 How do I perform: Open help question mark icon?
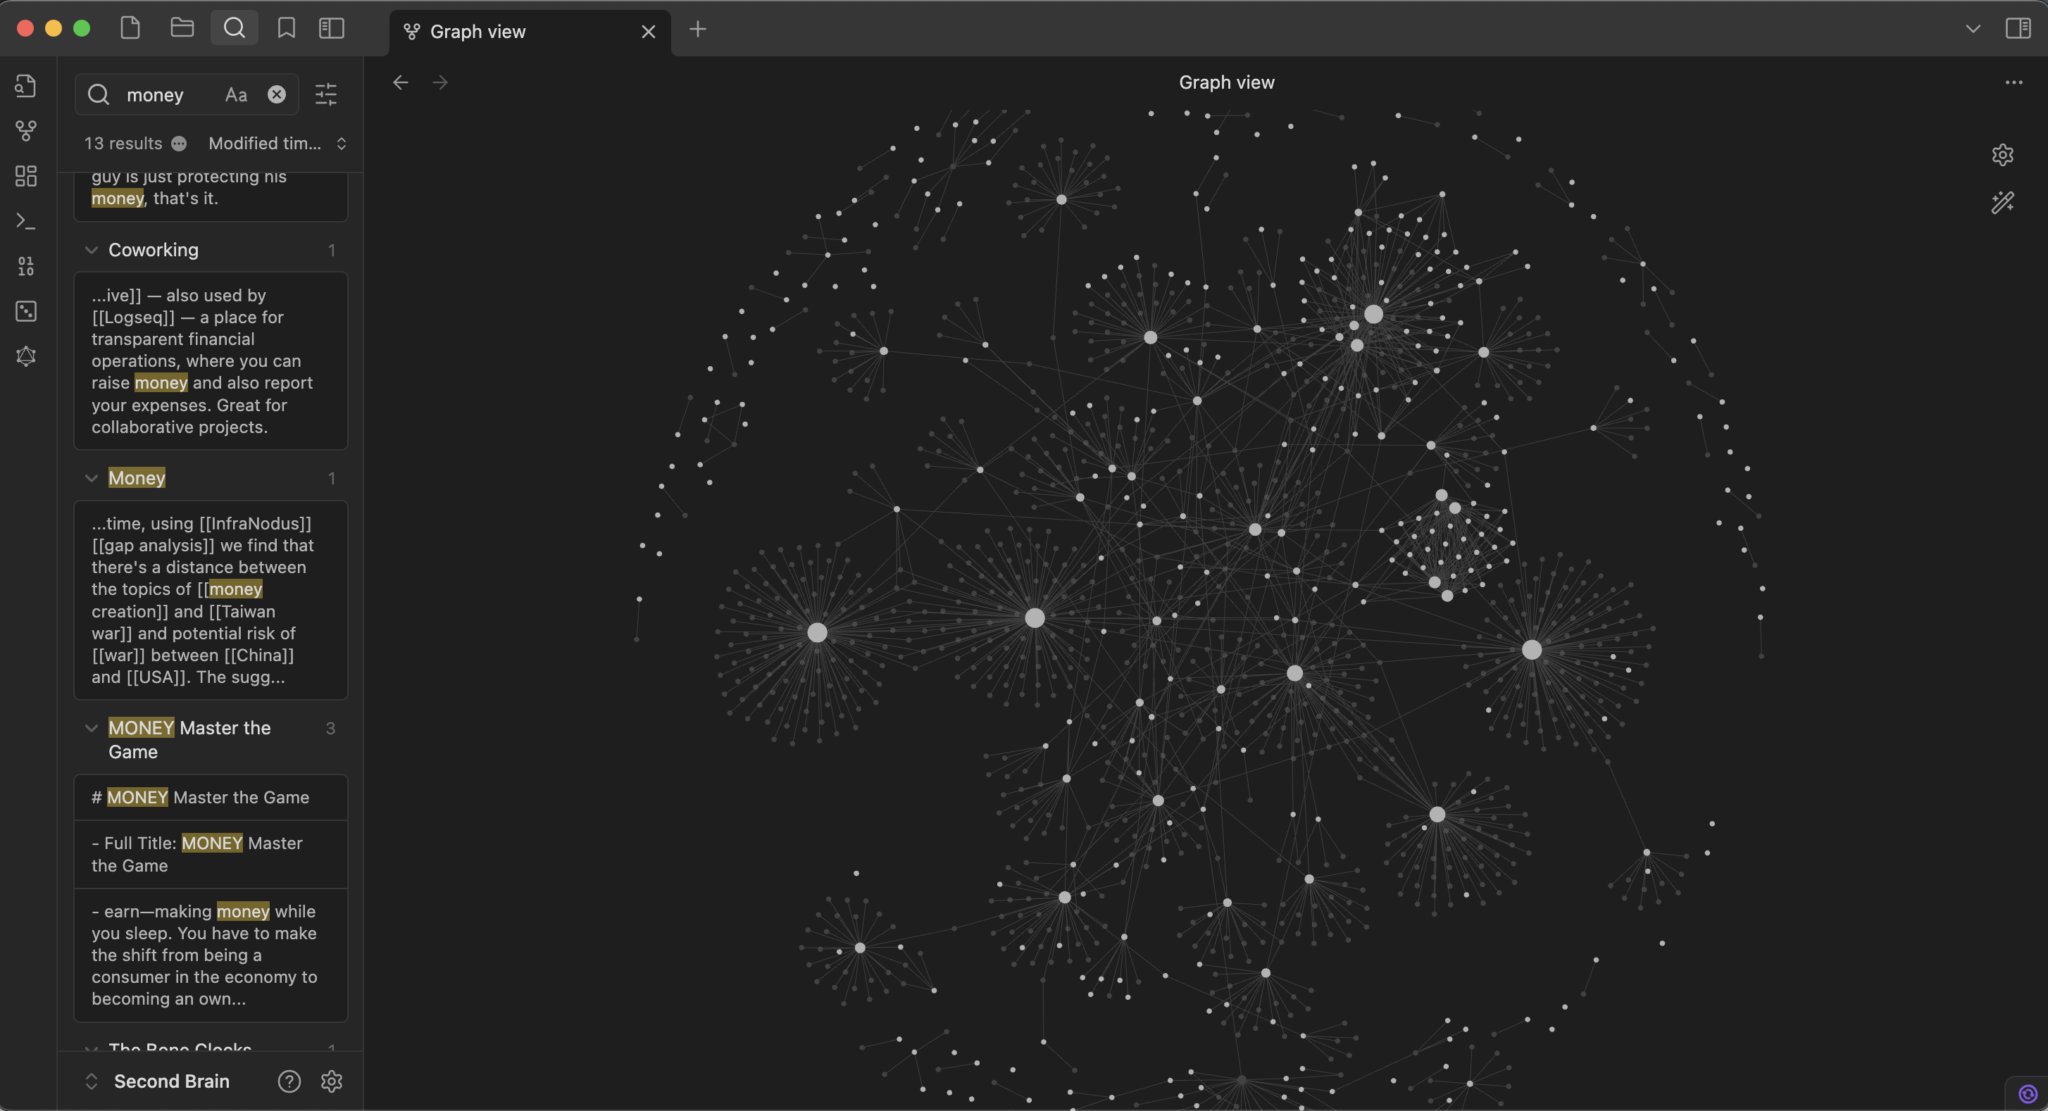coord(289,1081)
